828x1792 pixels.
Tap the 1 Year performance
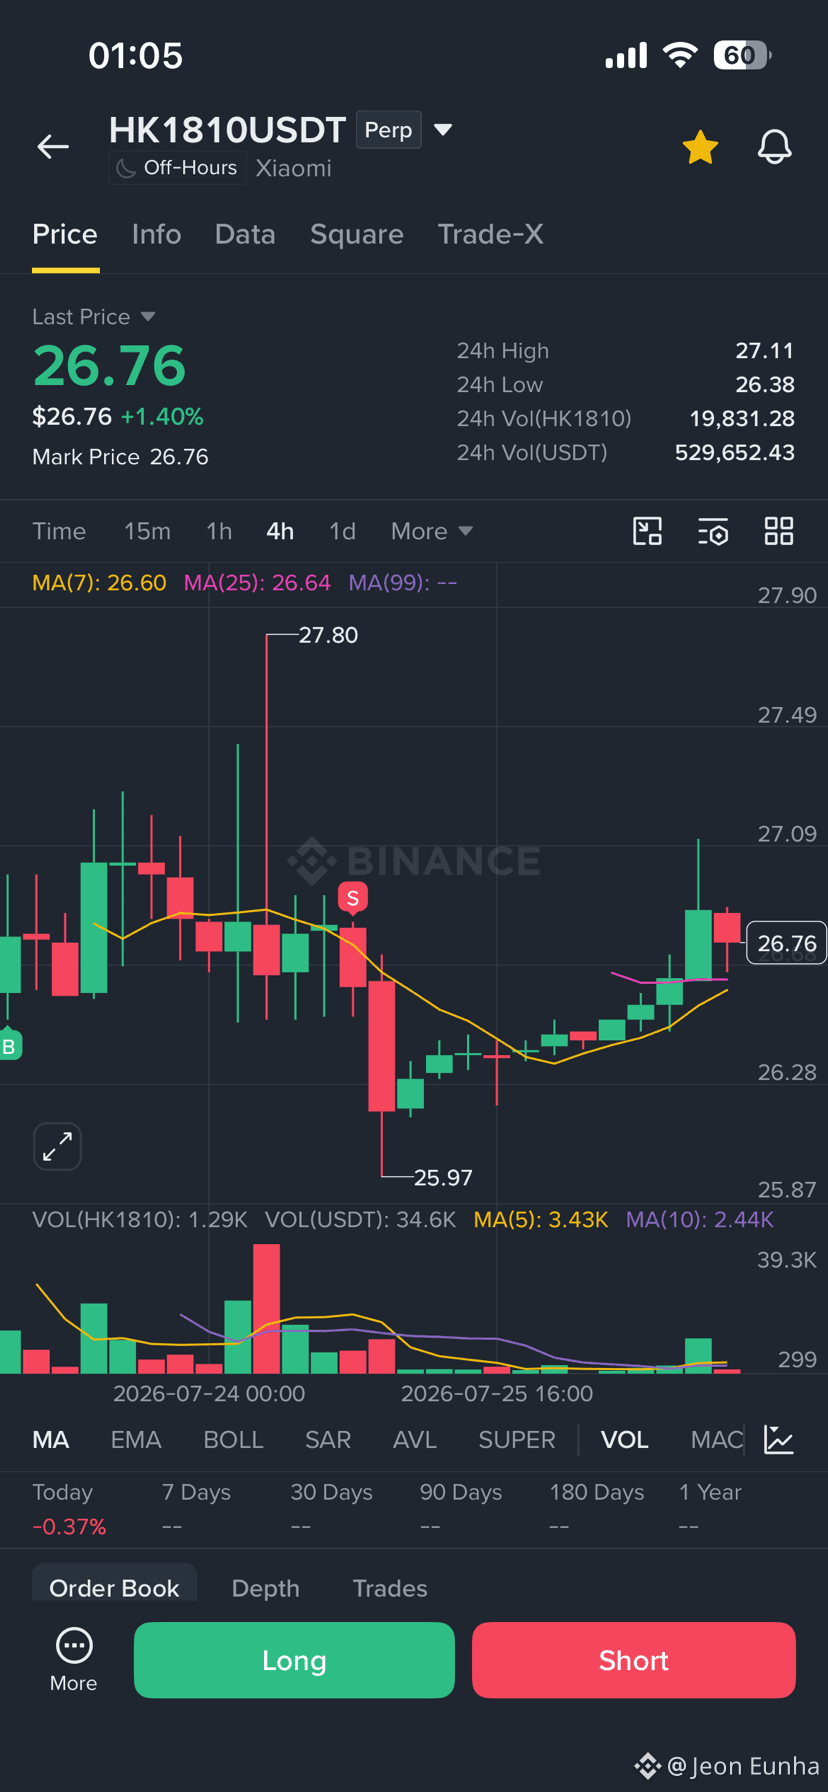710,1509
